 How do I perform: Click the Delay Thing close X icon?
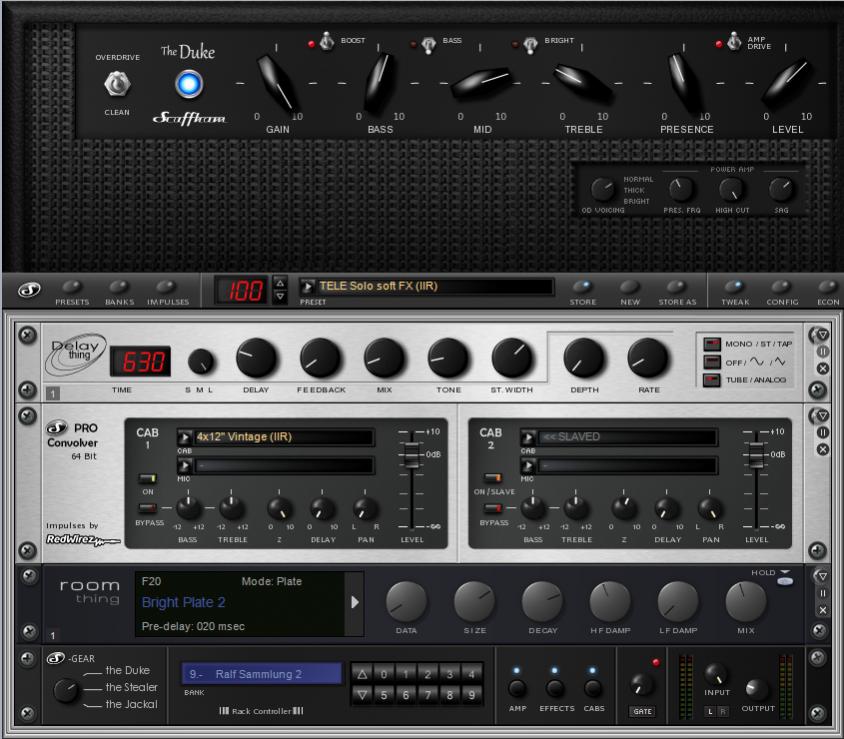pyautogui.click(x=823, y=368)
